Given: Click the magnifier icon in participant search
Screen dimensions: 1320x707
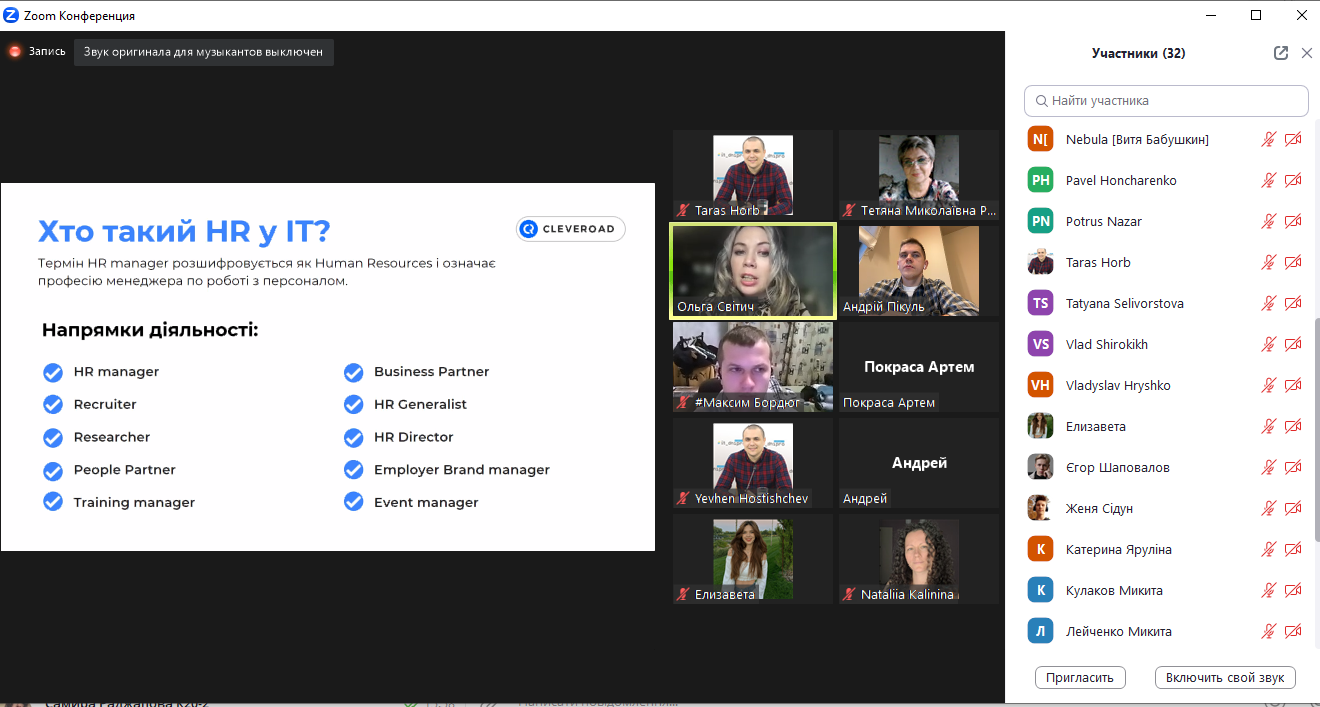Looking at the screenshot, I should click(1042, 101).
